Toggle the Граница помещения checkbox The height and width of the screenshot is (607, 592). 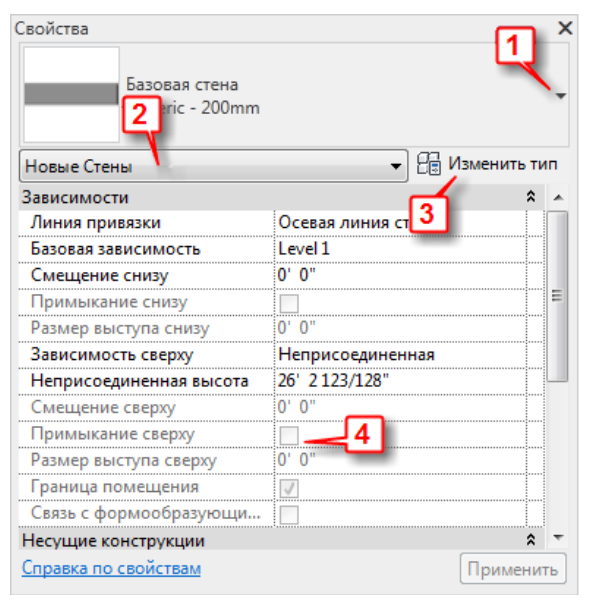(x=289, y=488)
